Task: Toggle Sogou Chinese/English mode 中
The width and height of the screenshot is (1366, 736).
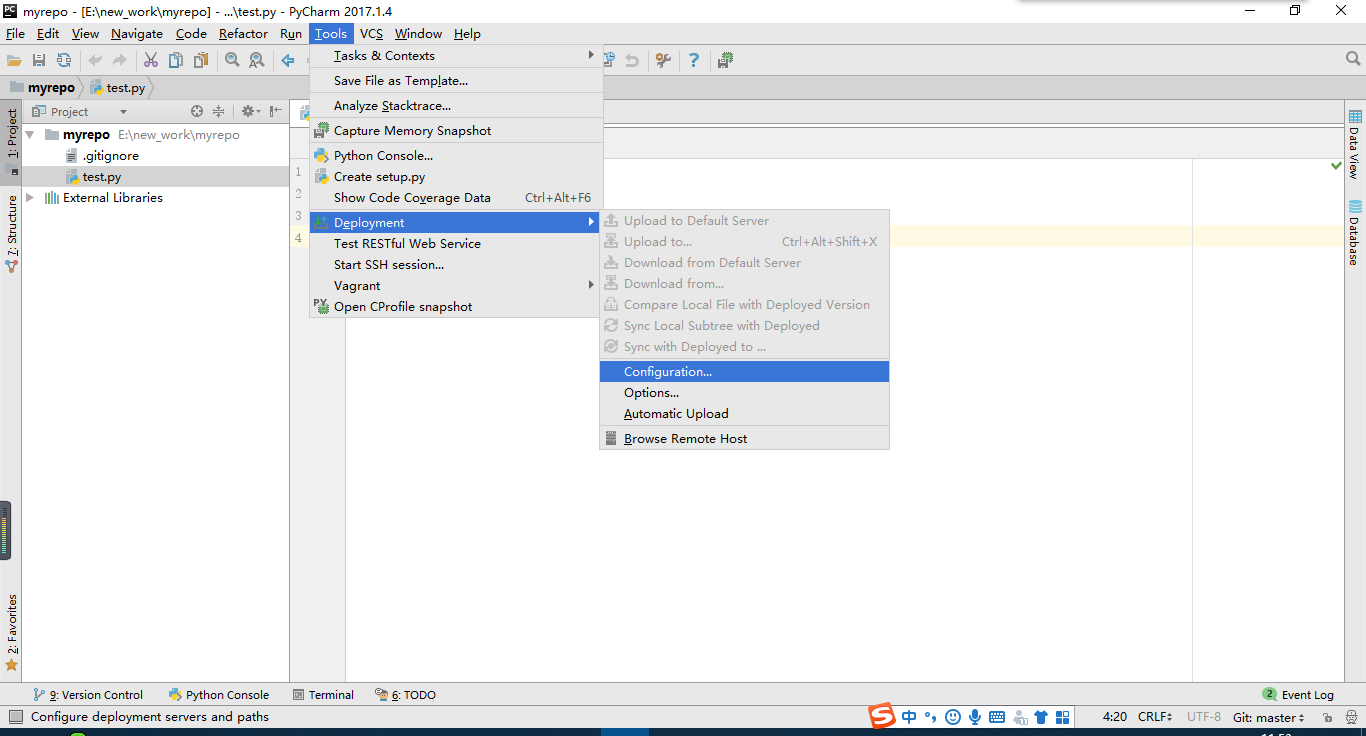Action: [x=909, y=717]
